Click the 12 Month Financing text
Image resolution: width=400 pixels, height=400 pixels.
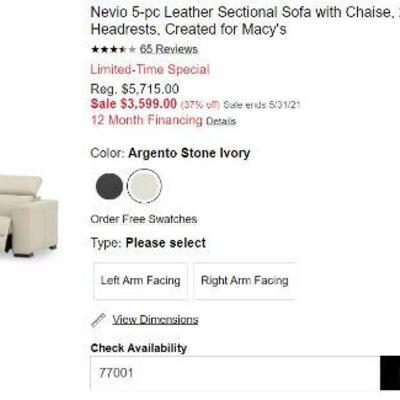click(x=147, y=120)
